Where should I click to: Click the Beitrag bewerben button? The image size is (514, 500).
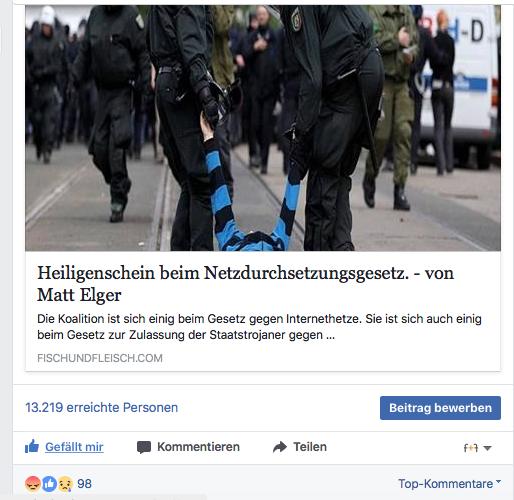440,408
